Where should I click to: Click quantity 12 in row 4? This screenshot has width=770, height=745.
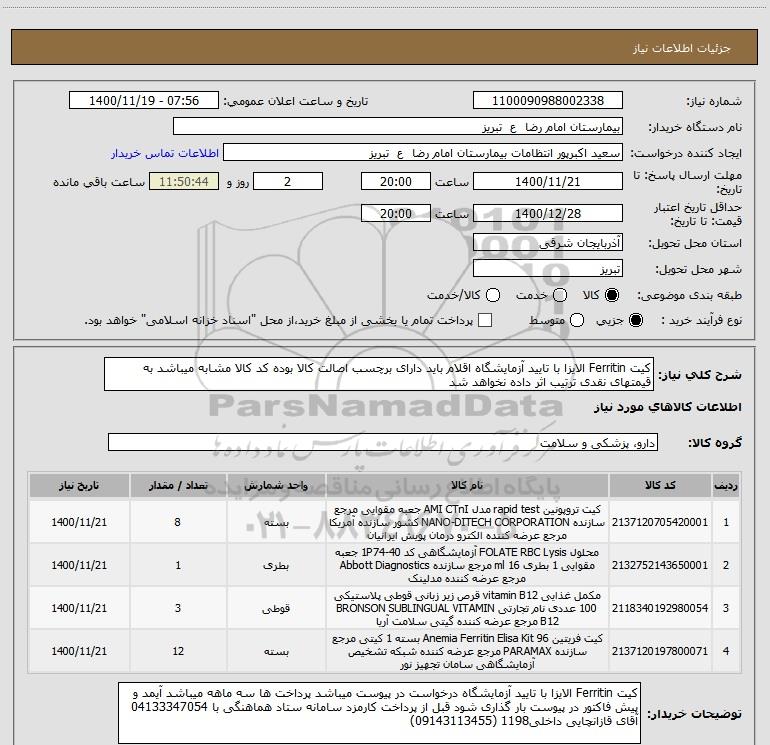point(178,651)
